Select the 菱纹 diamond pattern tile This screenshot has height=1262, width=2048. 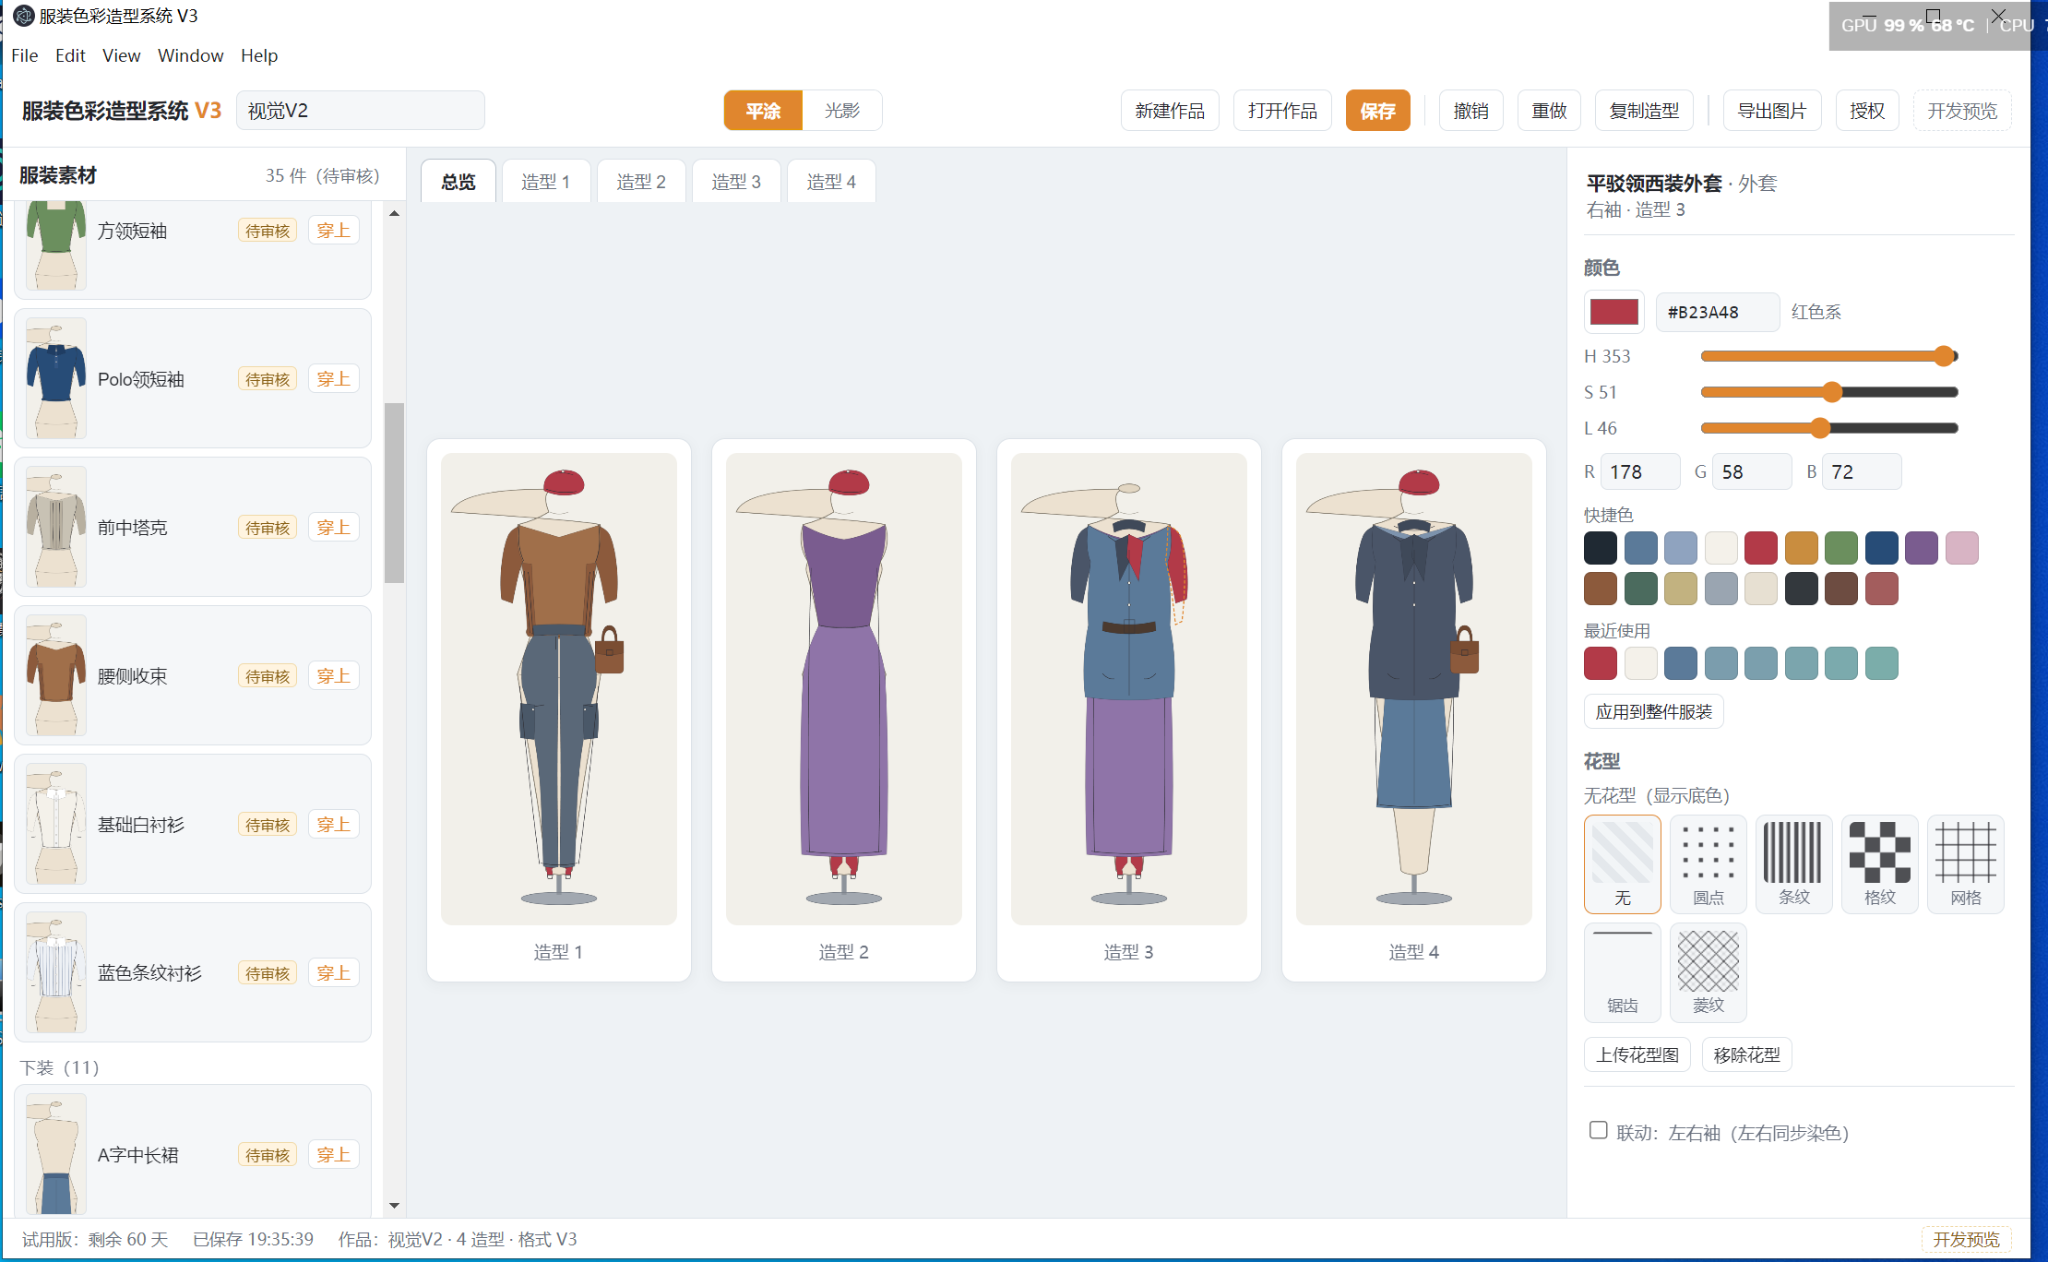pyautogui.click(x=1708, y=972)
